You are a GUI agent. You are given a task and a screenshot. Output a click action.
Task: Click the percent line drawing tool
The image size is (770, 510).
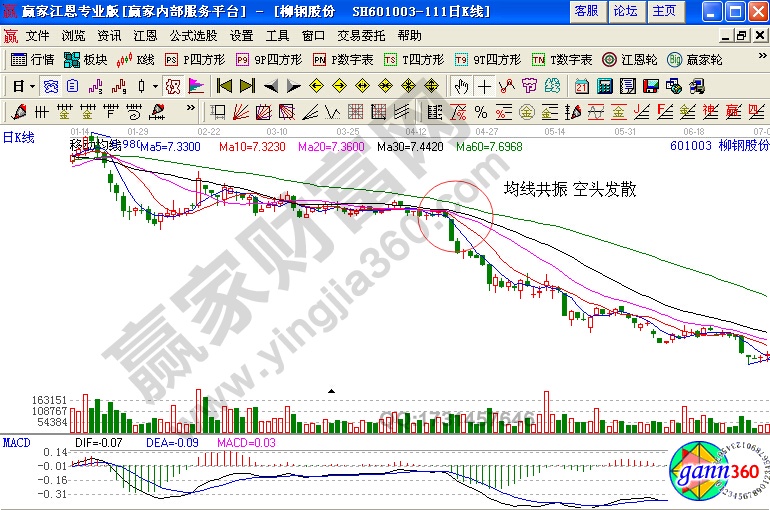pos(481,110)
